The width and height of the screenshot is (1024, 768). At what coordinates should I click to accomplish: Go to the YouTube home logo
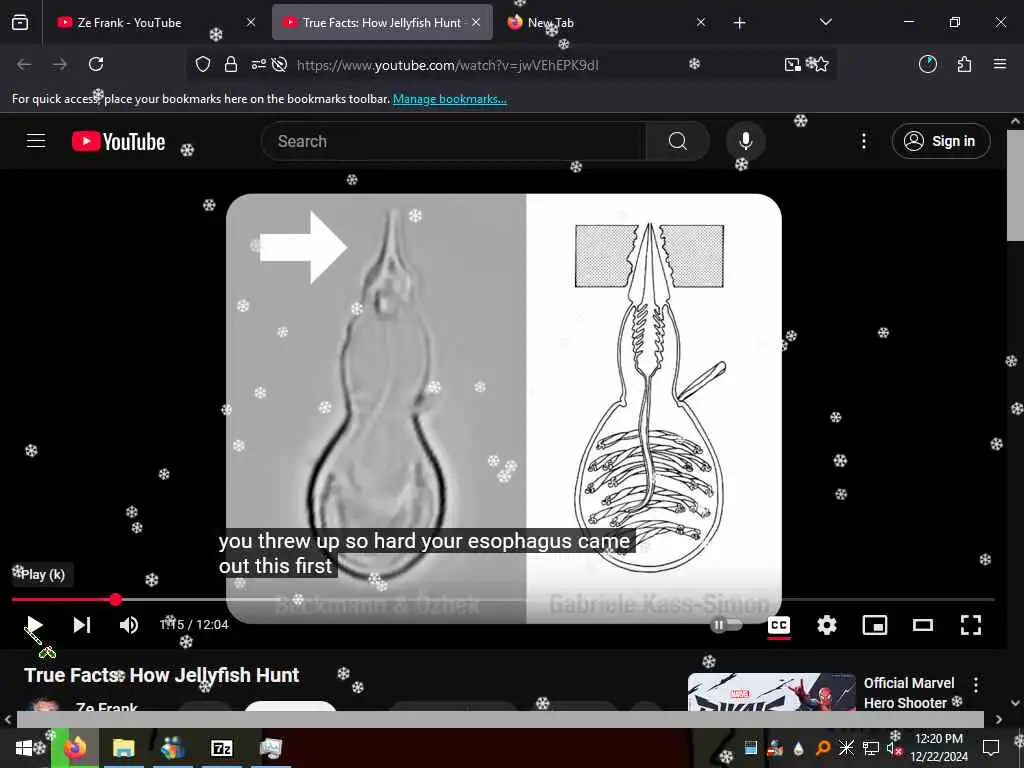tap(118, 141)
